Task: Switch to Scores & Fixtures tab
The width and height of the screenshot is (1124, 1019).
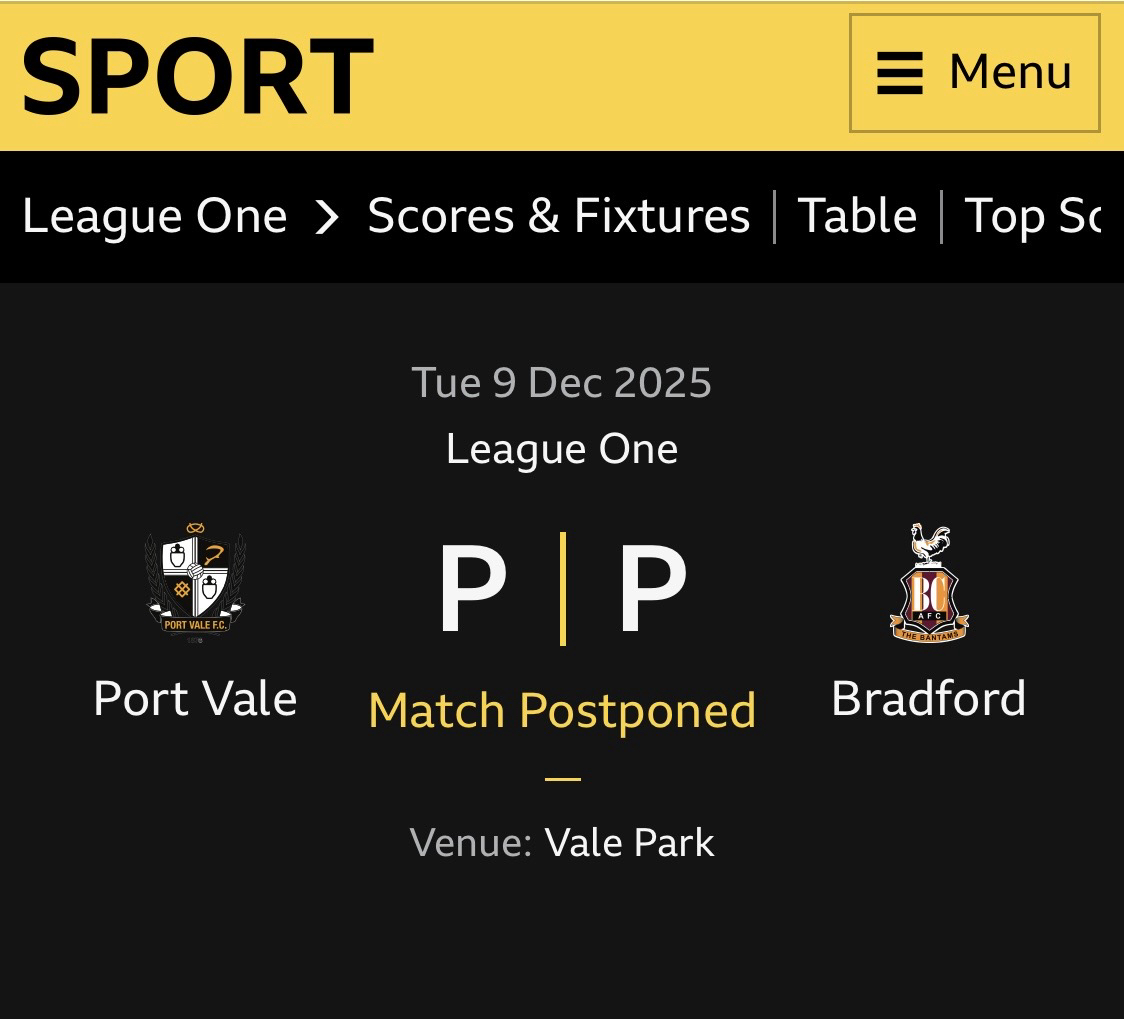Action: click(x=558, y=216)
